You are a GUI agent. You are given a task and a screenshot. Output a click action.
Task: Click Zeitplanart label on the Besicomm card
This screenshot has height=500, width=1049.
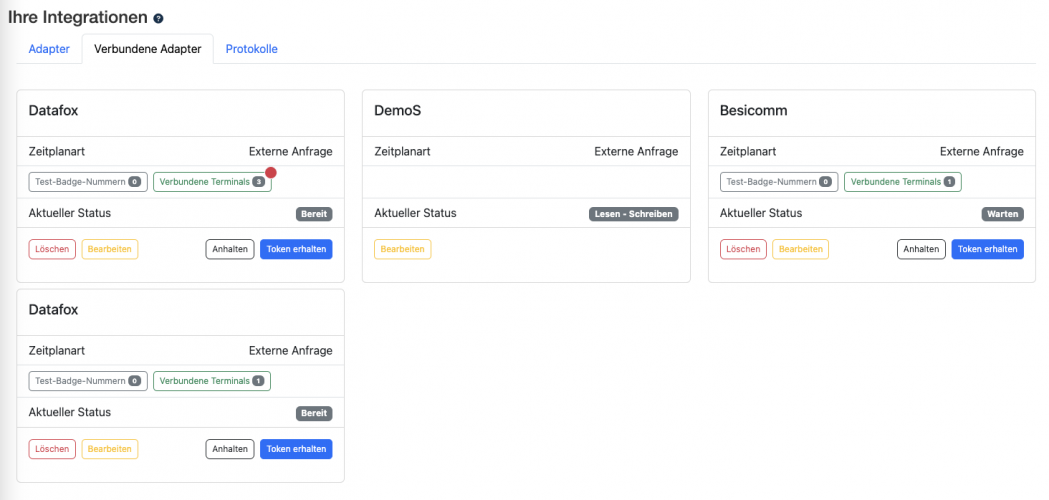pos(748,152)
